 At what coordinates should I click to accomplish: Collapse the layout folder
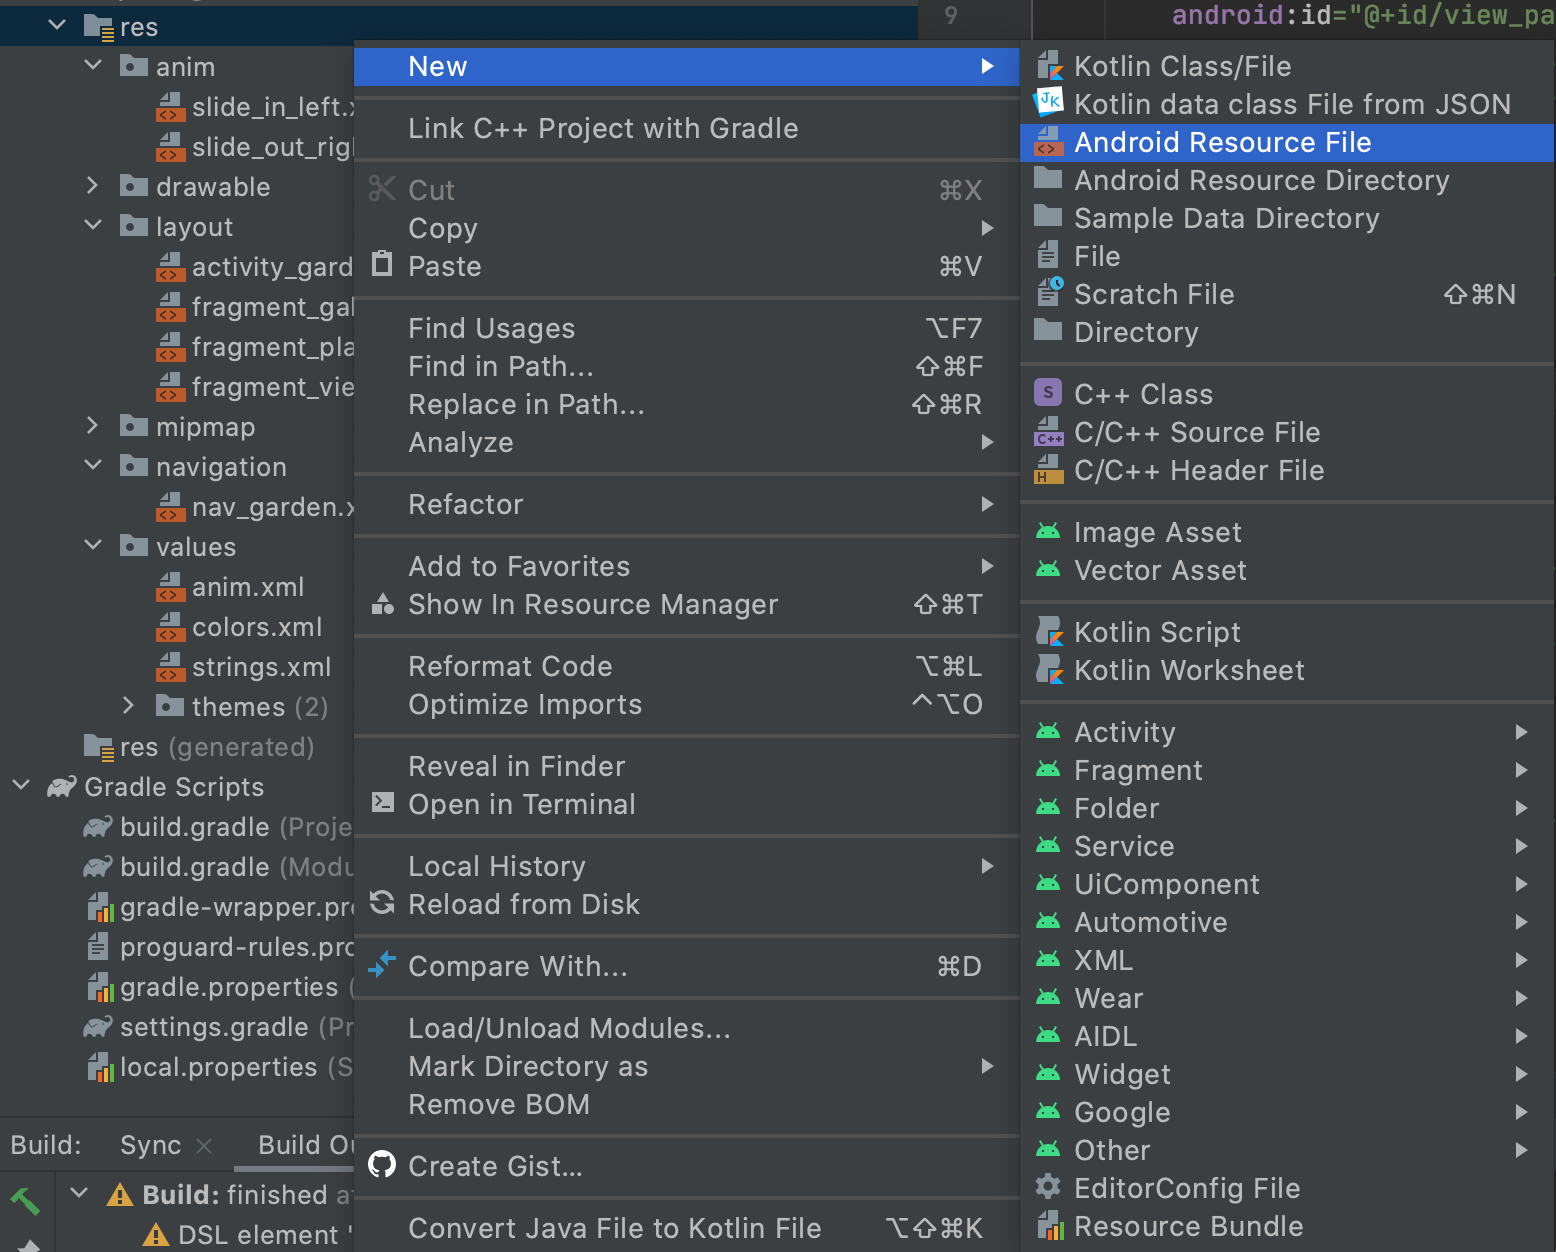pos(93,226)
